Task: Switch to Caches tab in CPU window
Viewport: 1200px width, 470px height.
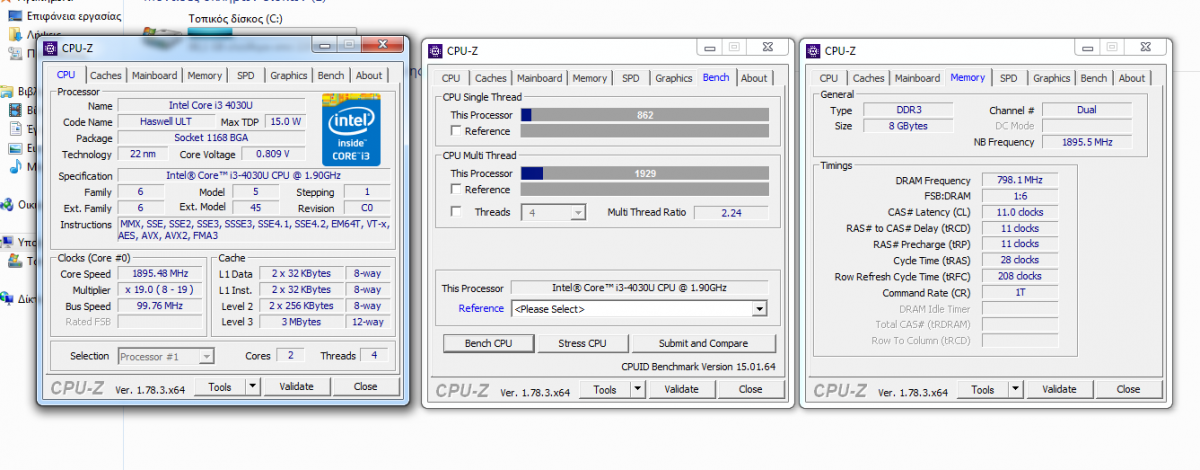Action: point(105,75)
